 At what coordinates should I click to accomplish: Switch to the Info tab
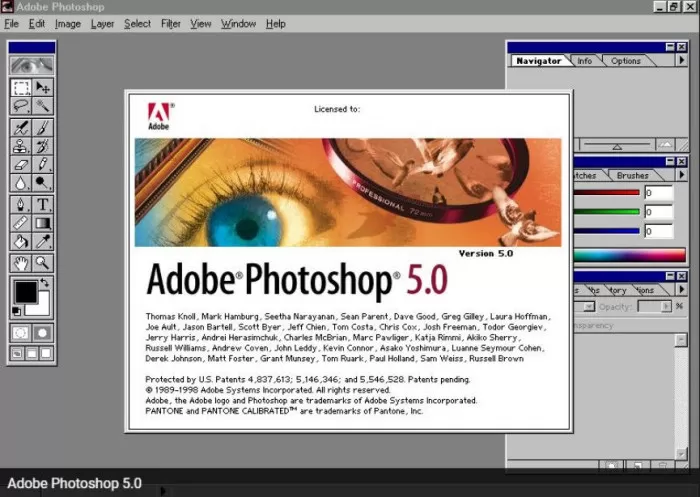pos(584,61)
